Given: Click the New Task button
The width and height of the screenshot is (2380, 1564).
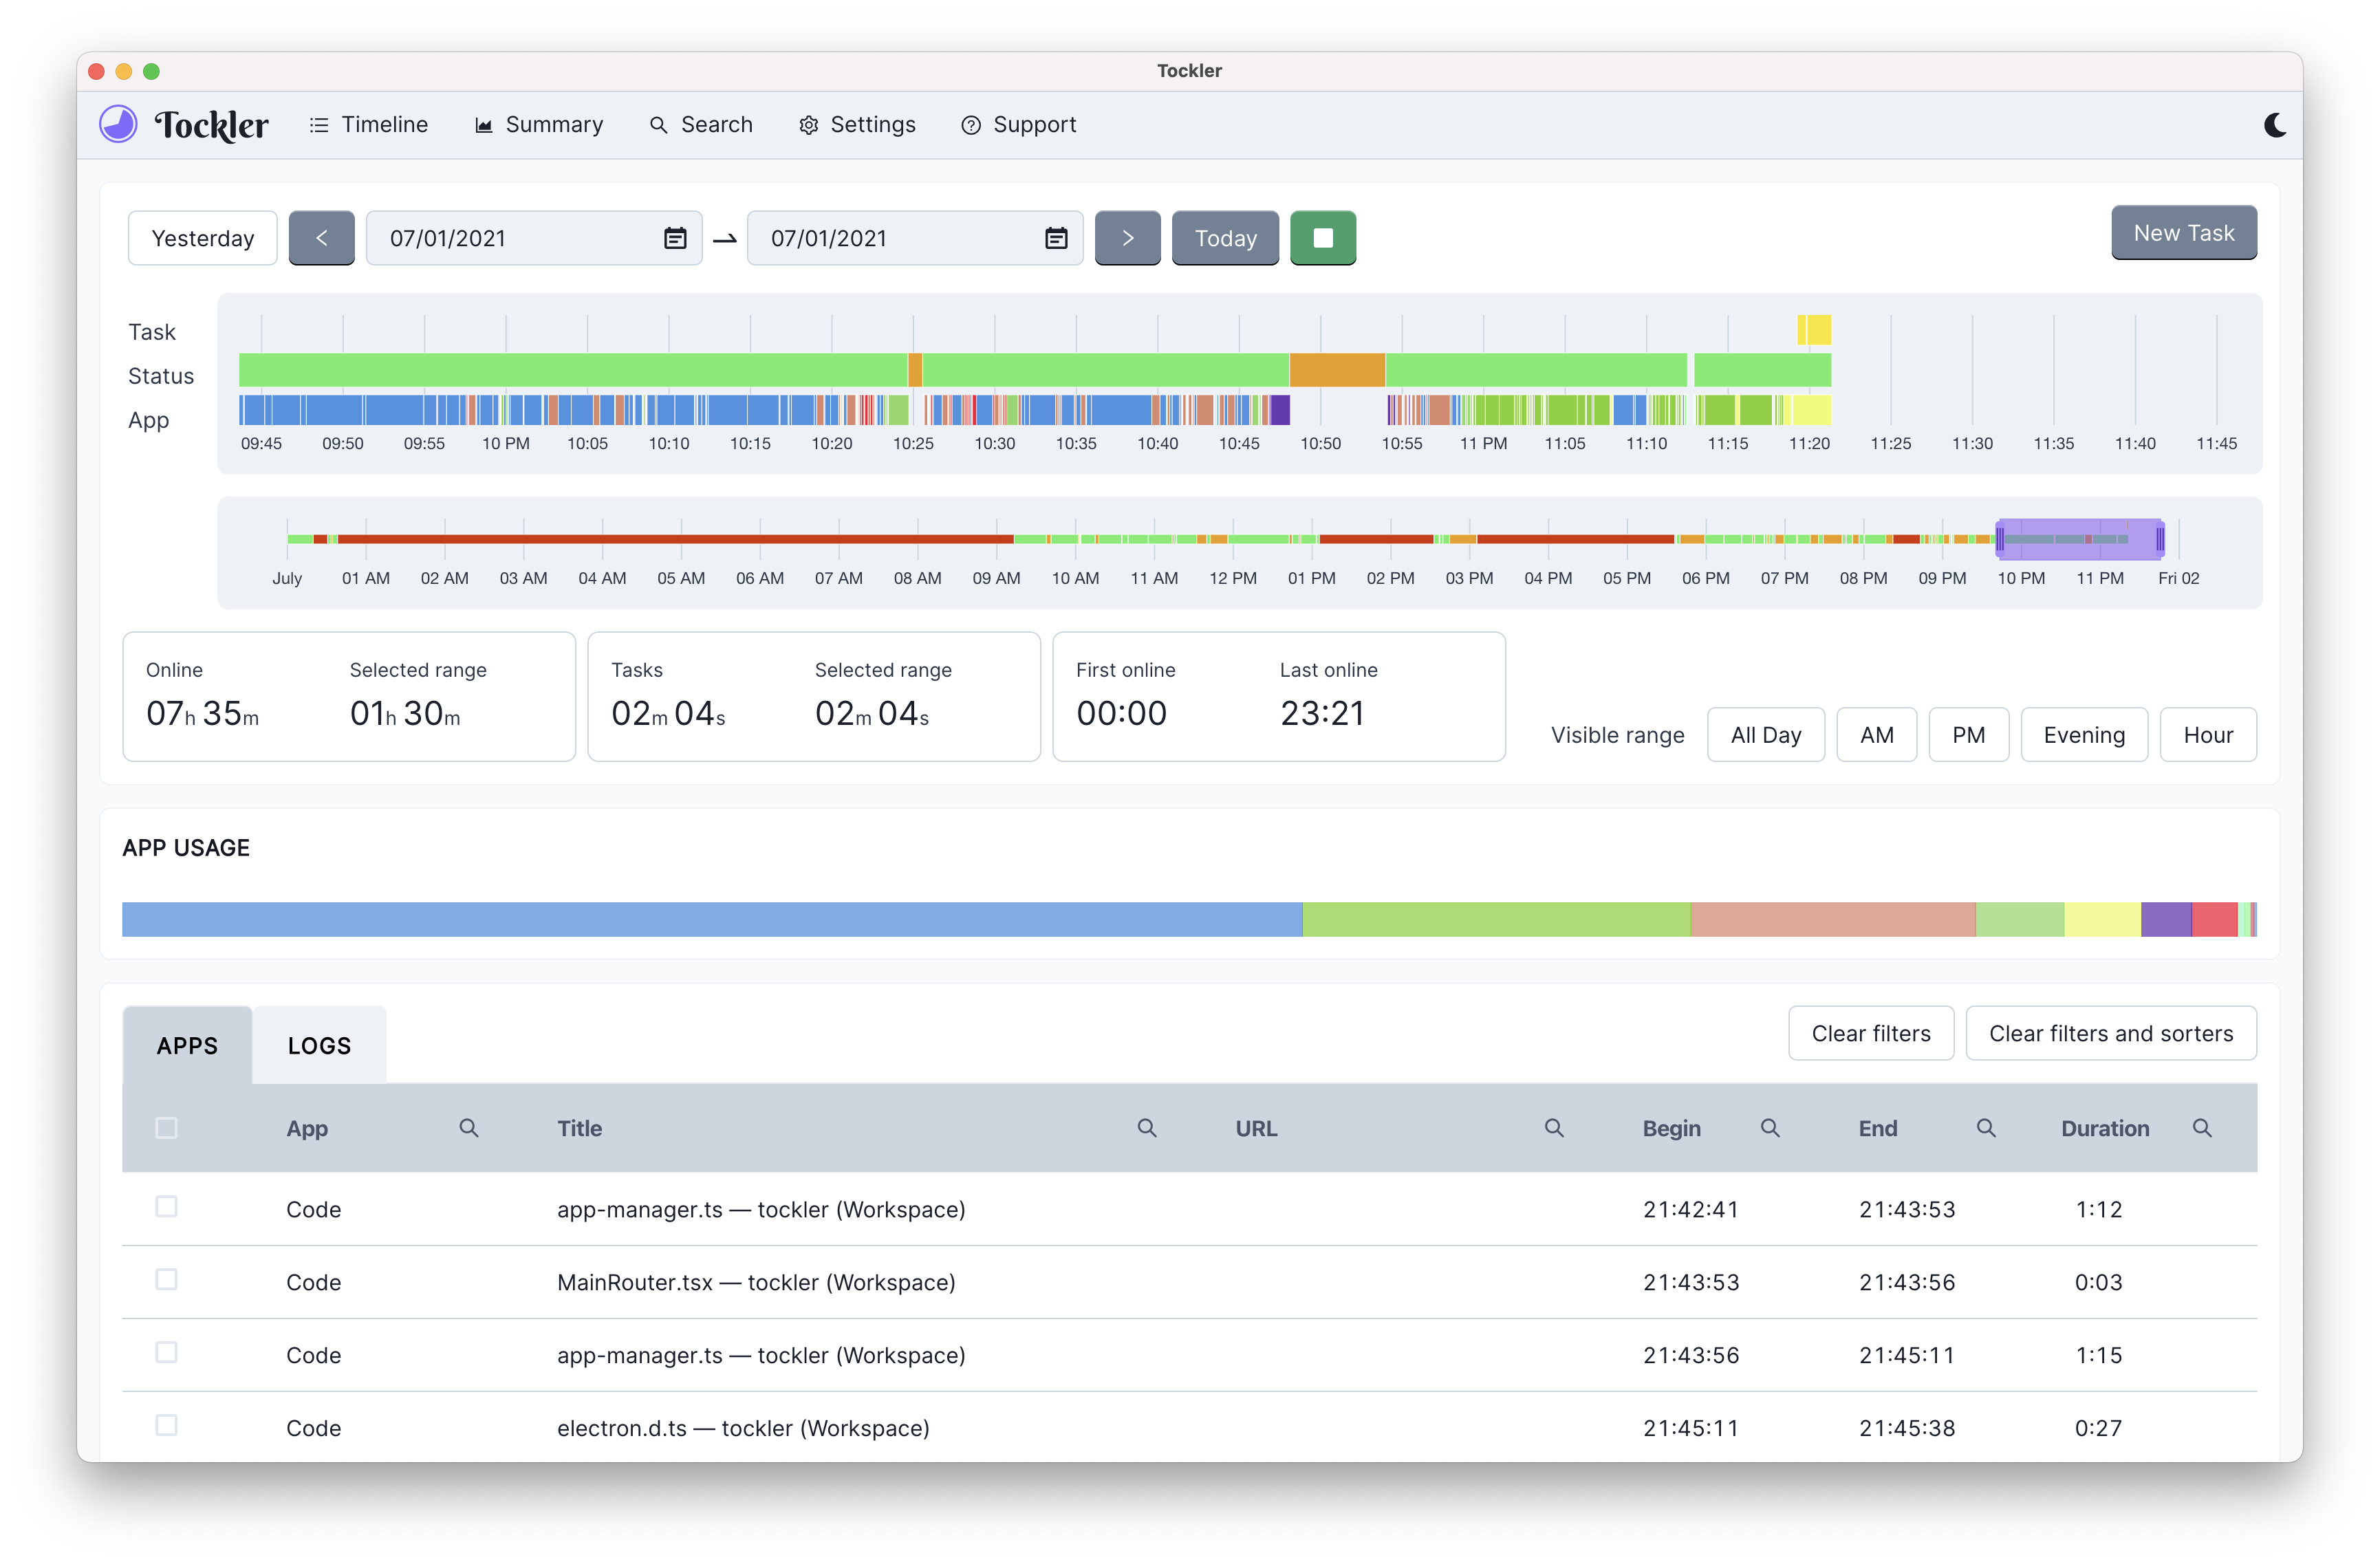Looking at the screenshot, I should click(x=2181, y=232).
